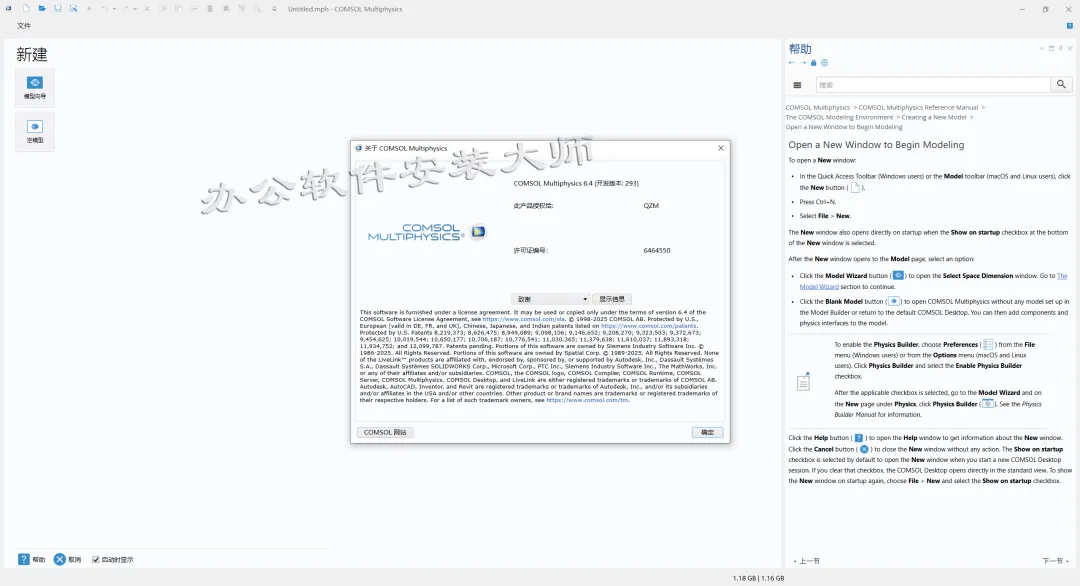Close the 关于 COMSOL Multiphysics dialog

pyautogui.click(x=720, y=148)
